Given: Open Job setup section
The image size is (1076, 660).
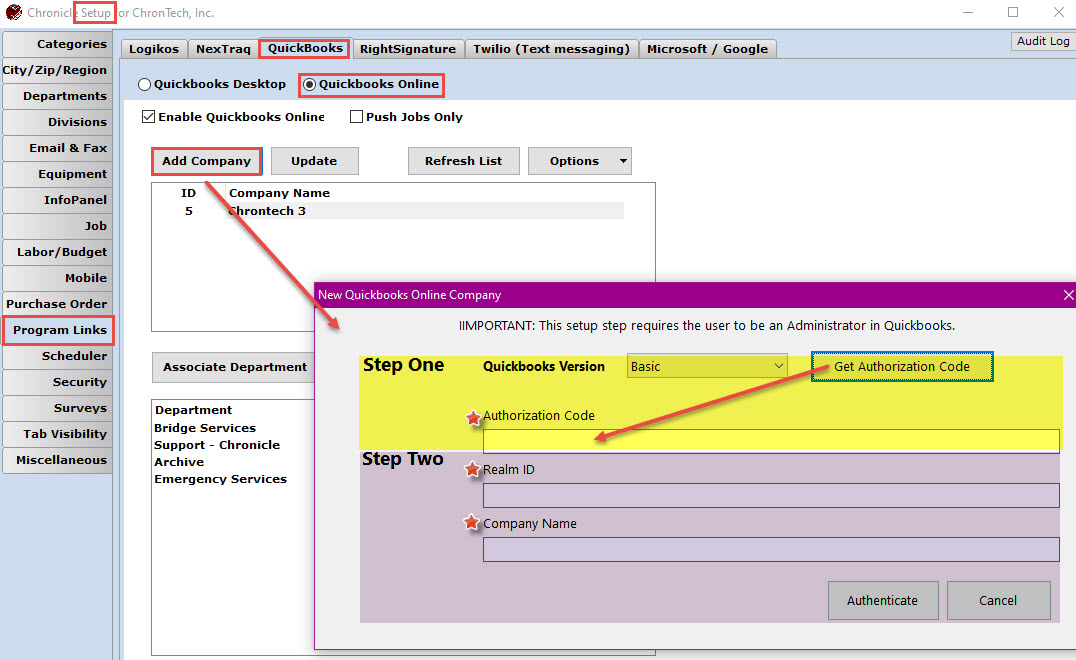Looking at the screenshot, I should pyautogui.click(x=58, y=226).
